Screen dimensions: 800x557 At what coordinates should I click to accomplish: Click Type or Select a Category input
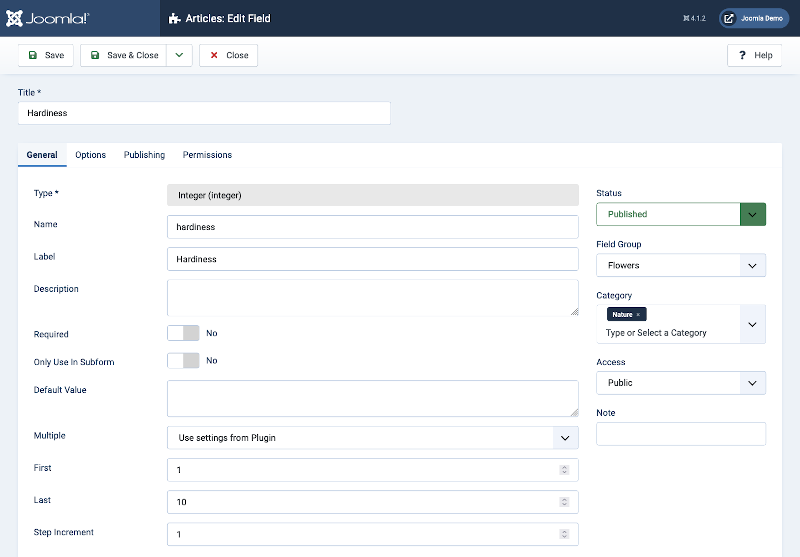(x=656, y=333)
